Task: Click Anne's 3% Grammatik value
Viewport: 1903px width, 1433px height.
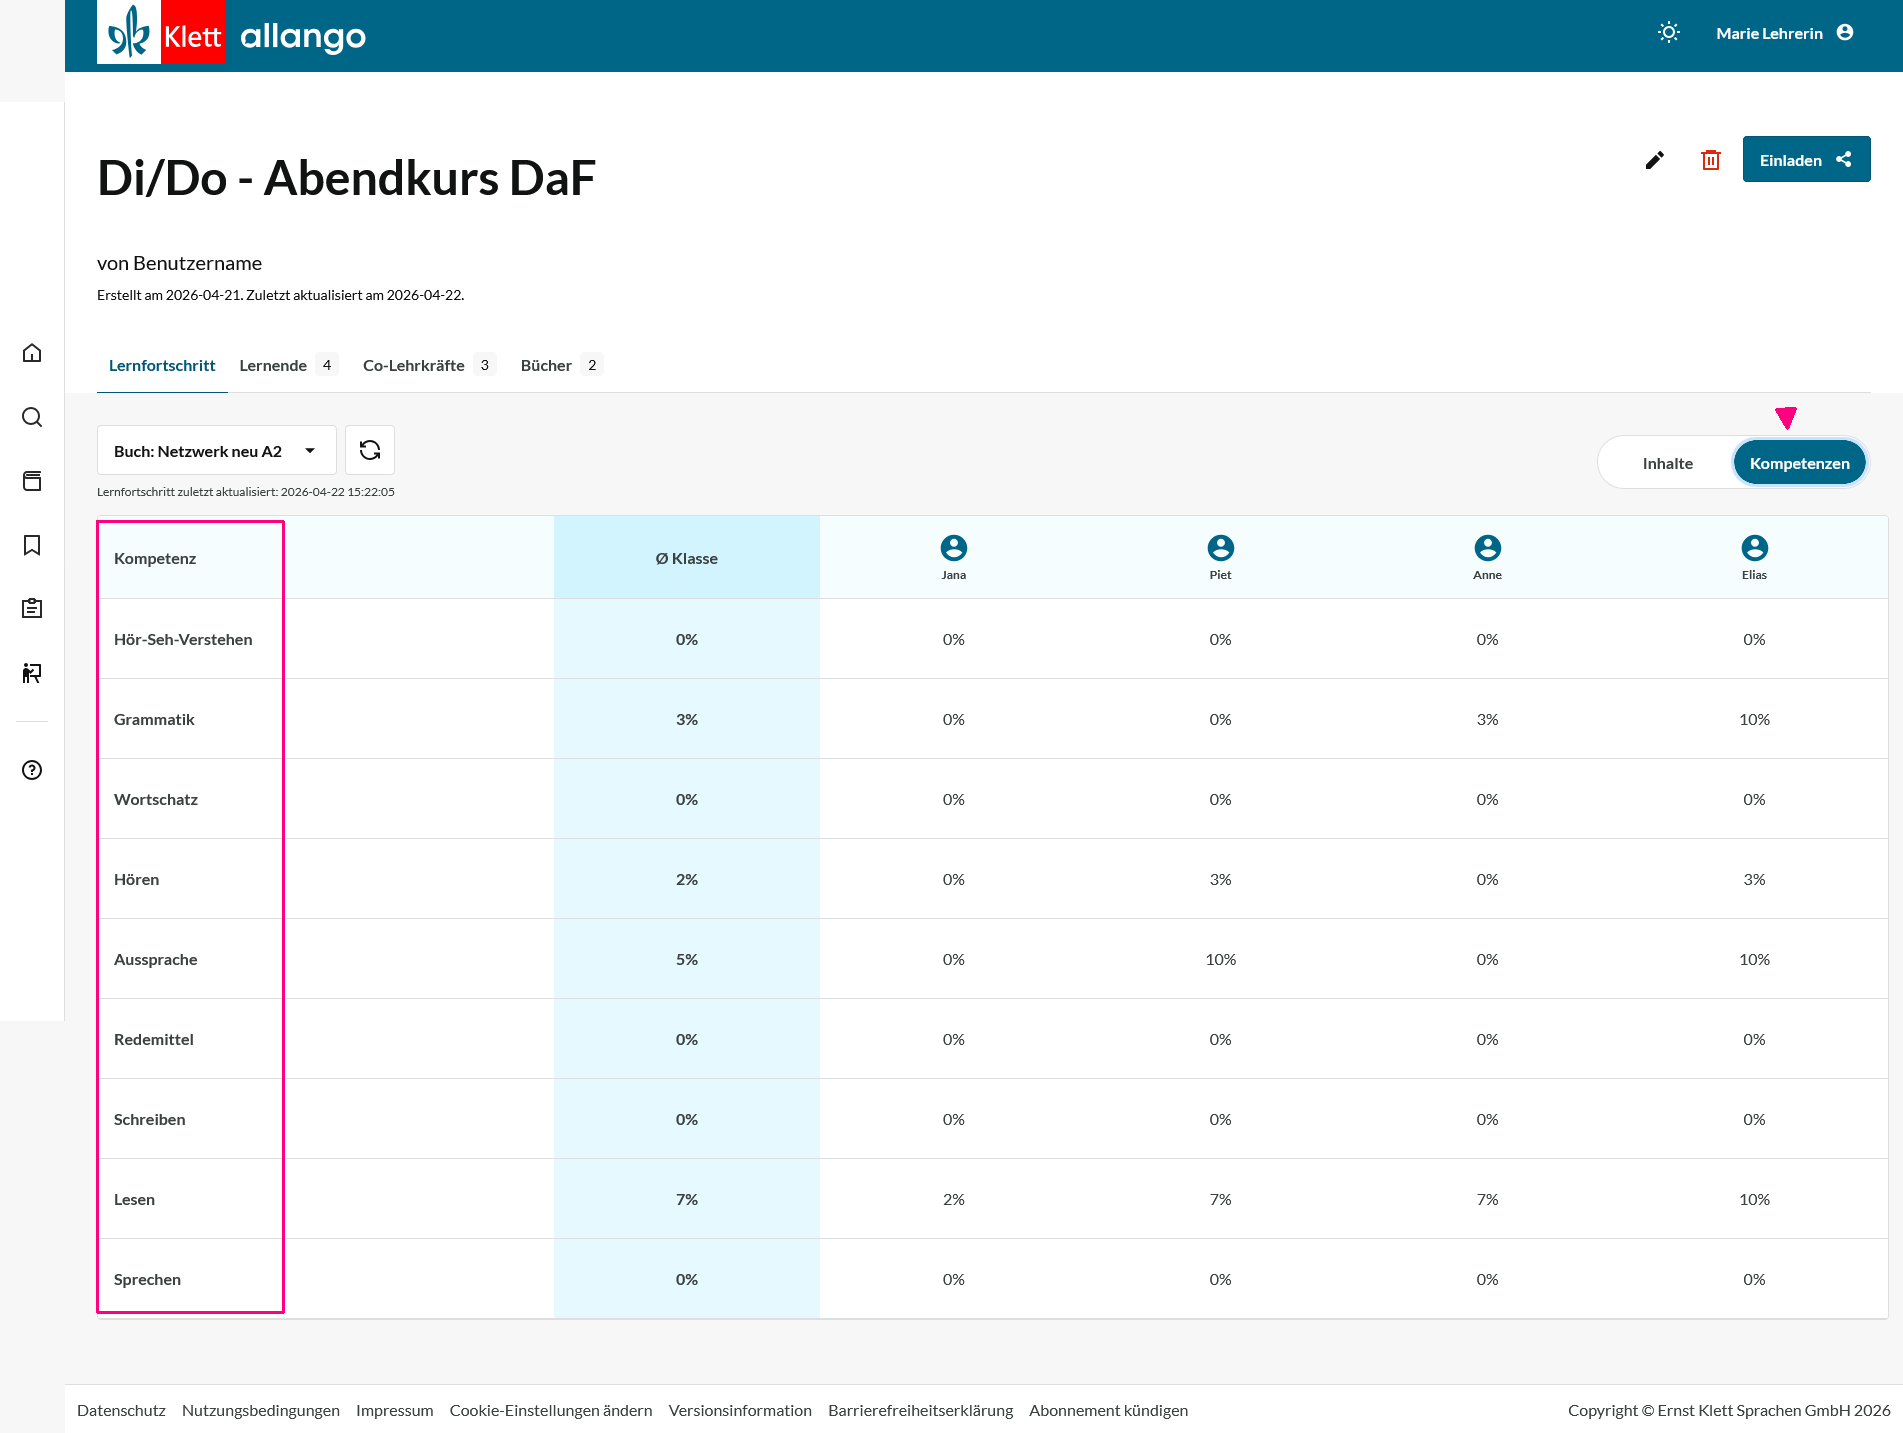Action: (x=1488, y=719)
